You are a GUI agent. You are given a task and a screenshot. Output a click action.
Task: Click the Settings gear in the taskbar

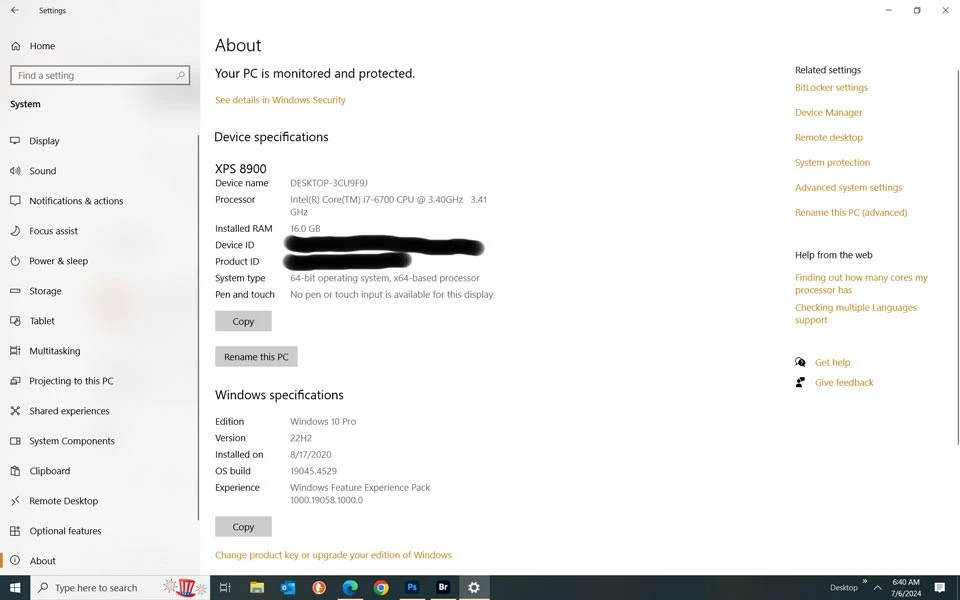coord(474,588)
